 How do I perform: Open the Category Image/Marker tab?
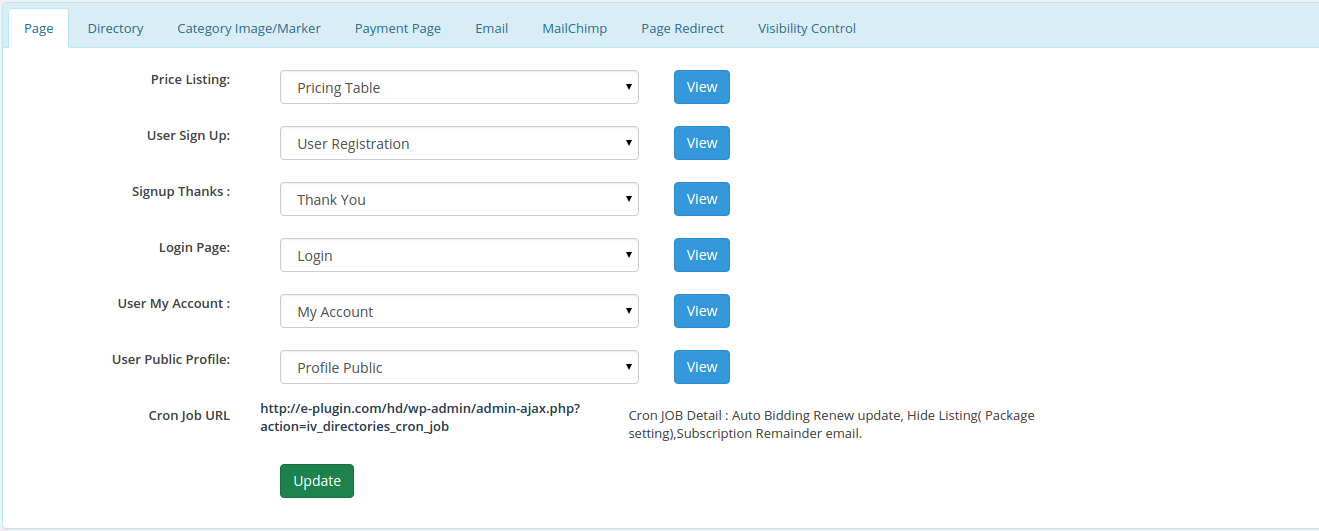(249, 28)
